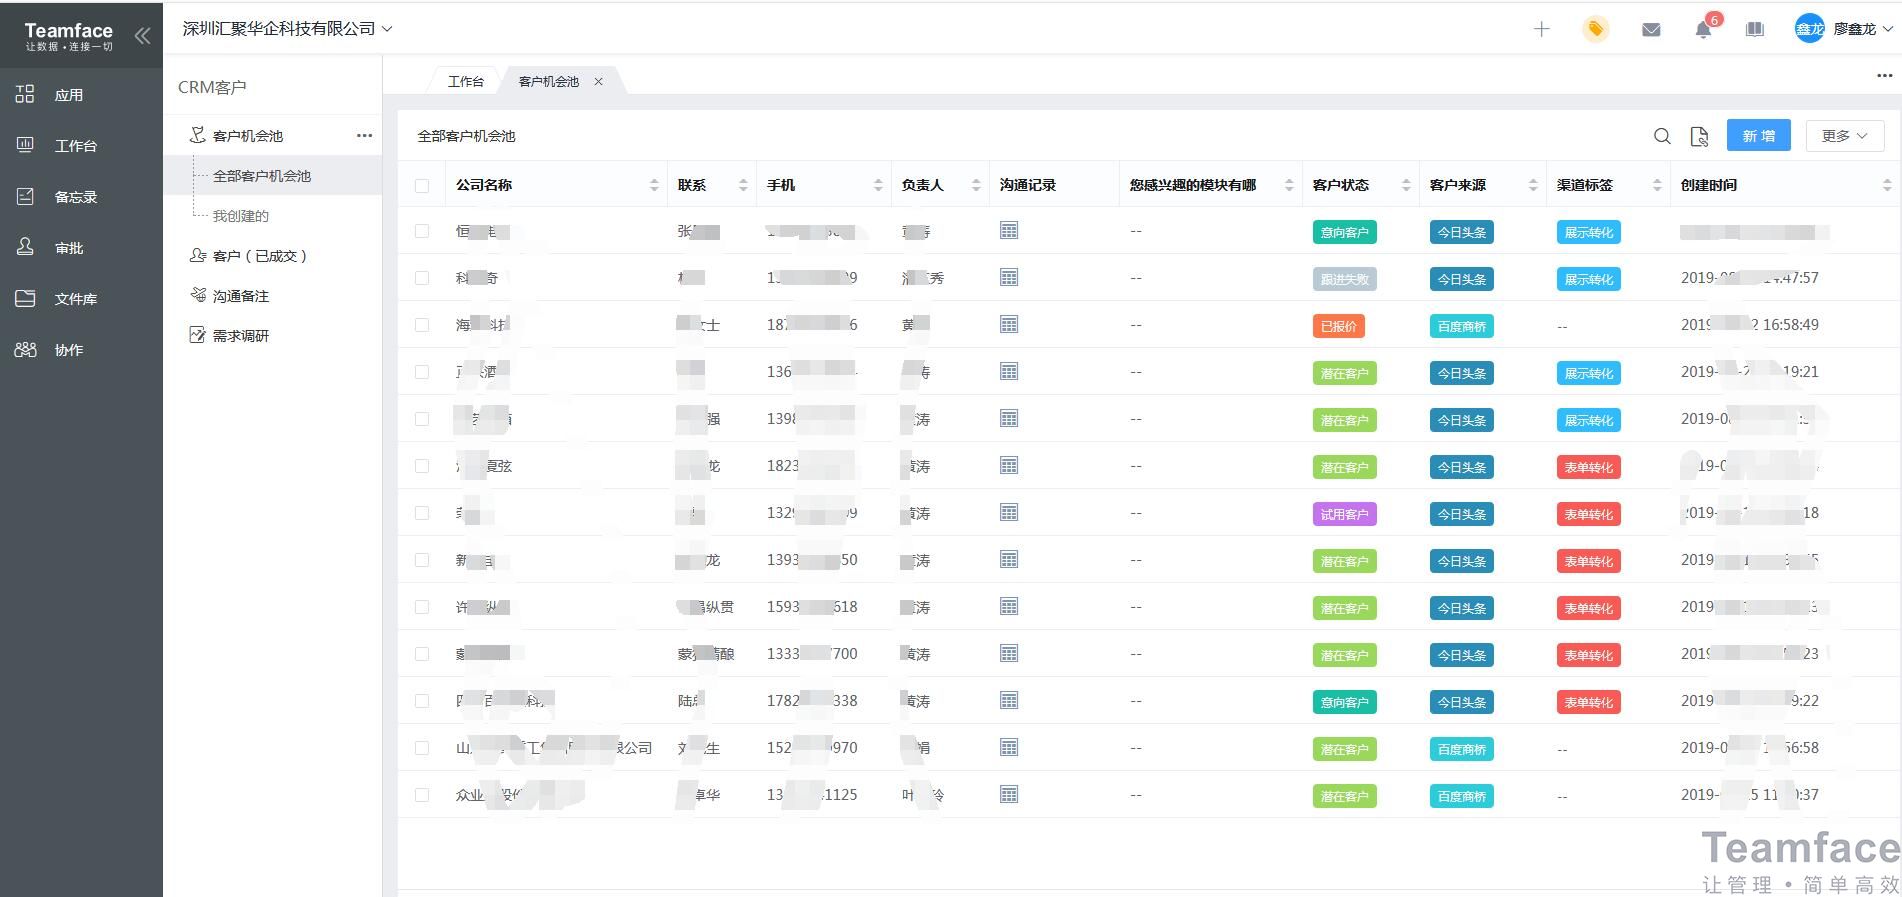This screenshot has height=897, width=1902.
Task: Click the yellow tag icon in header
Action: 1595,30
